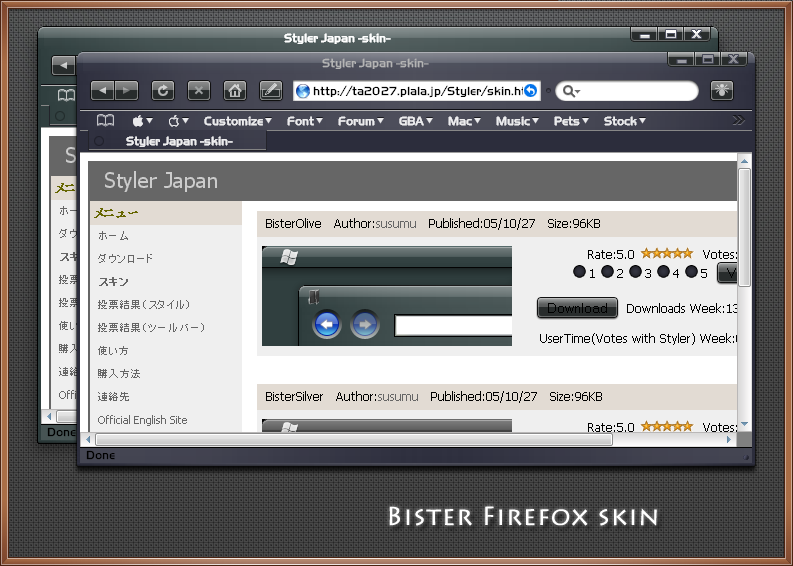Click the 購入方法 menu link
This screenshot has width=793, height=566.
pos(119,374)
